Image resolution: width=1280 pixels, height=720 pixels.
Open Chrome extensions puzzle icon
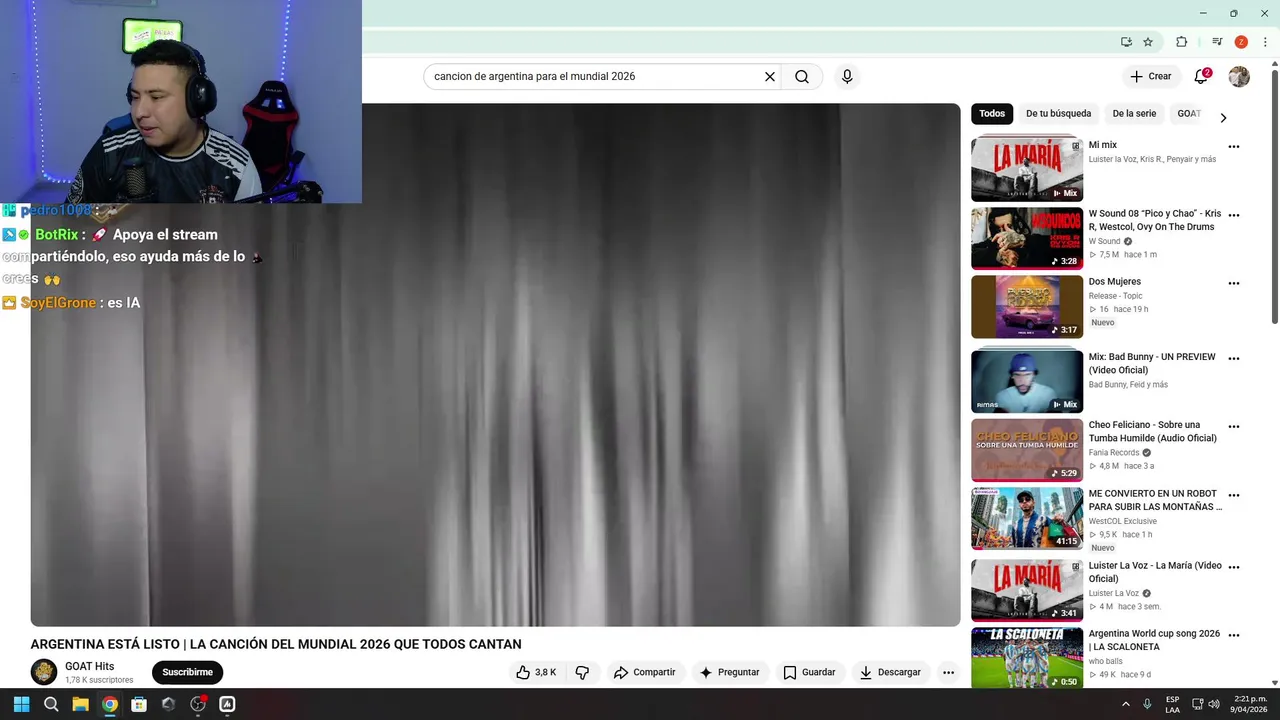coord(1182,42)
